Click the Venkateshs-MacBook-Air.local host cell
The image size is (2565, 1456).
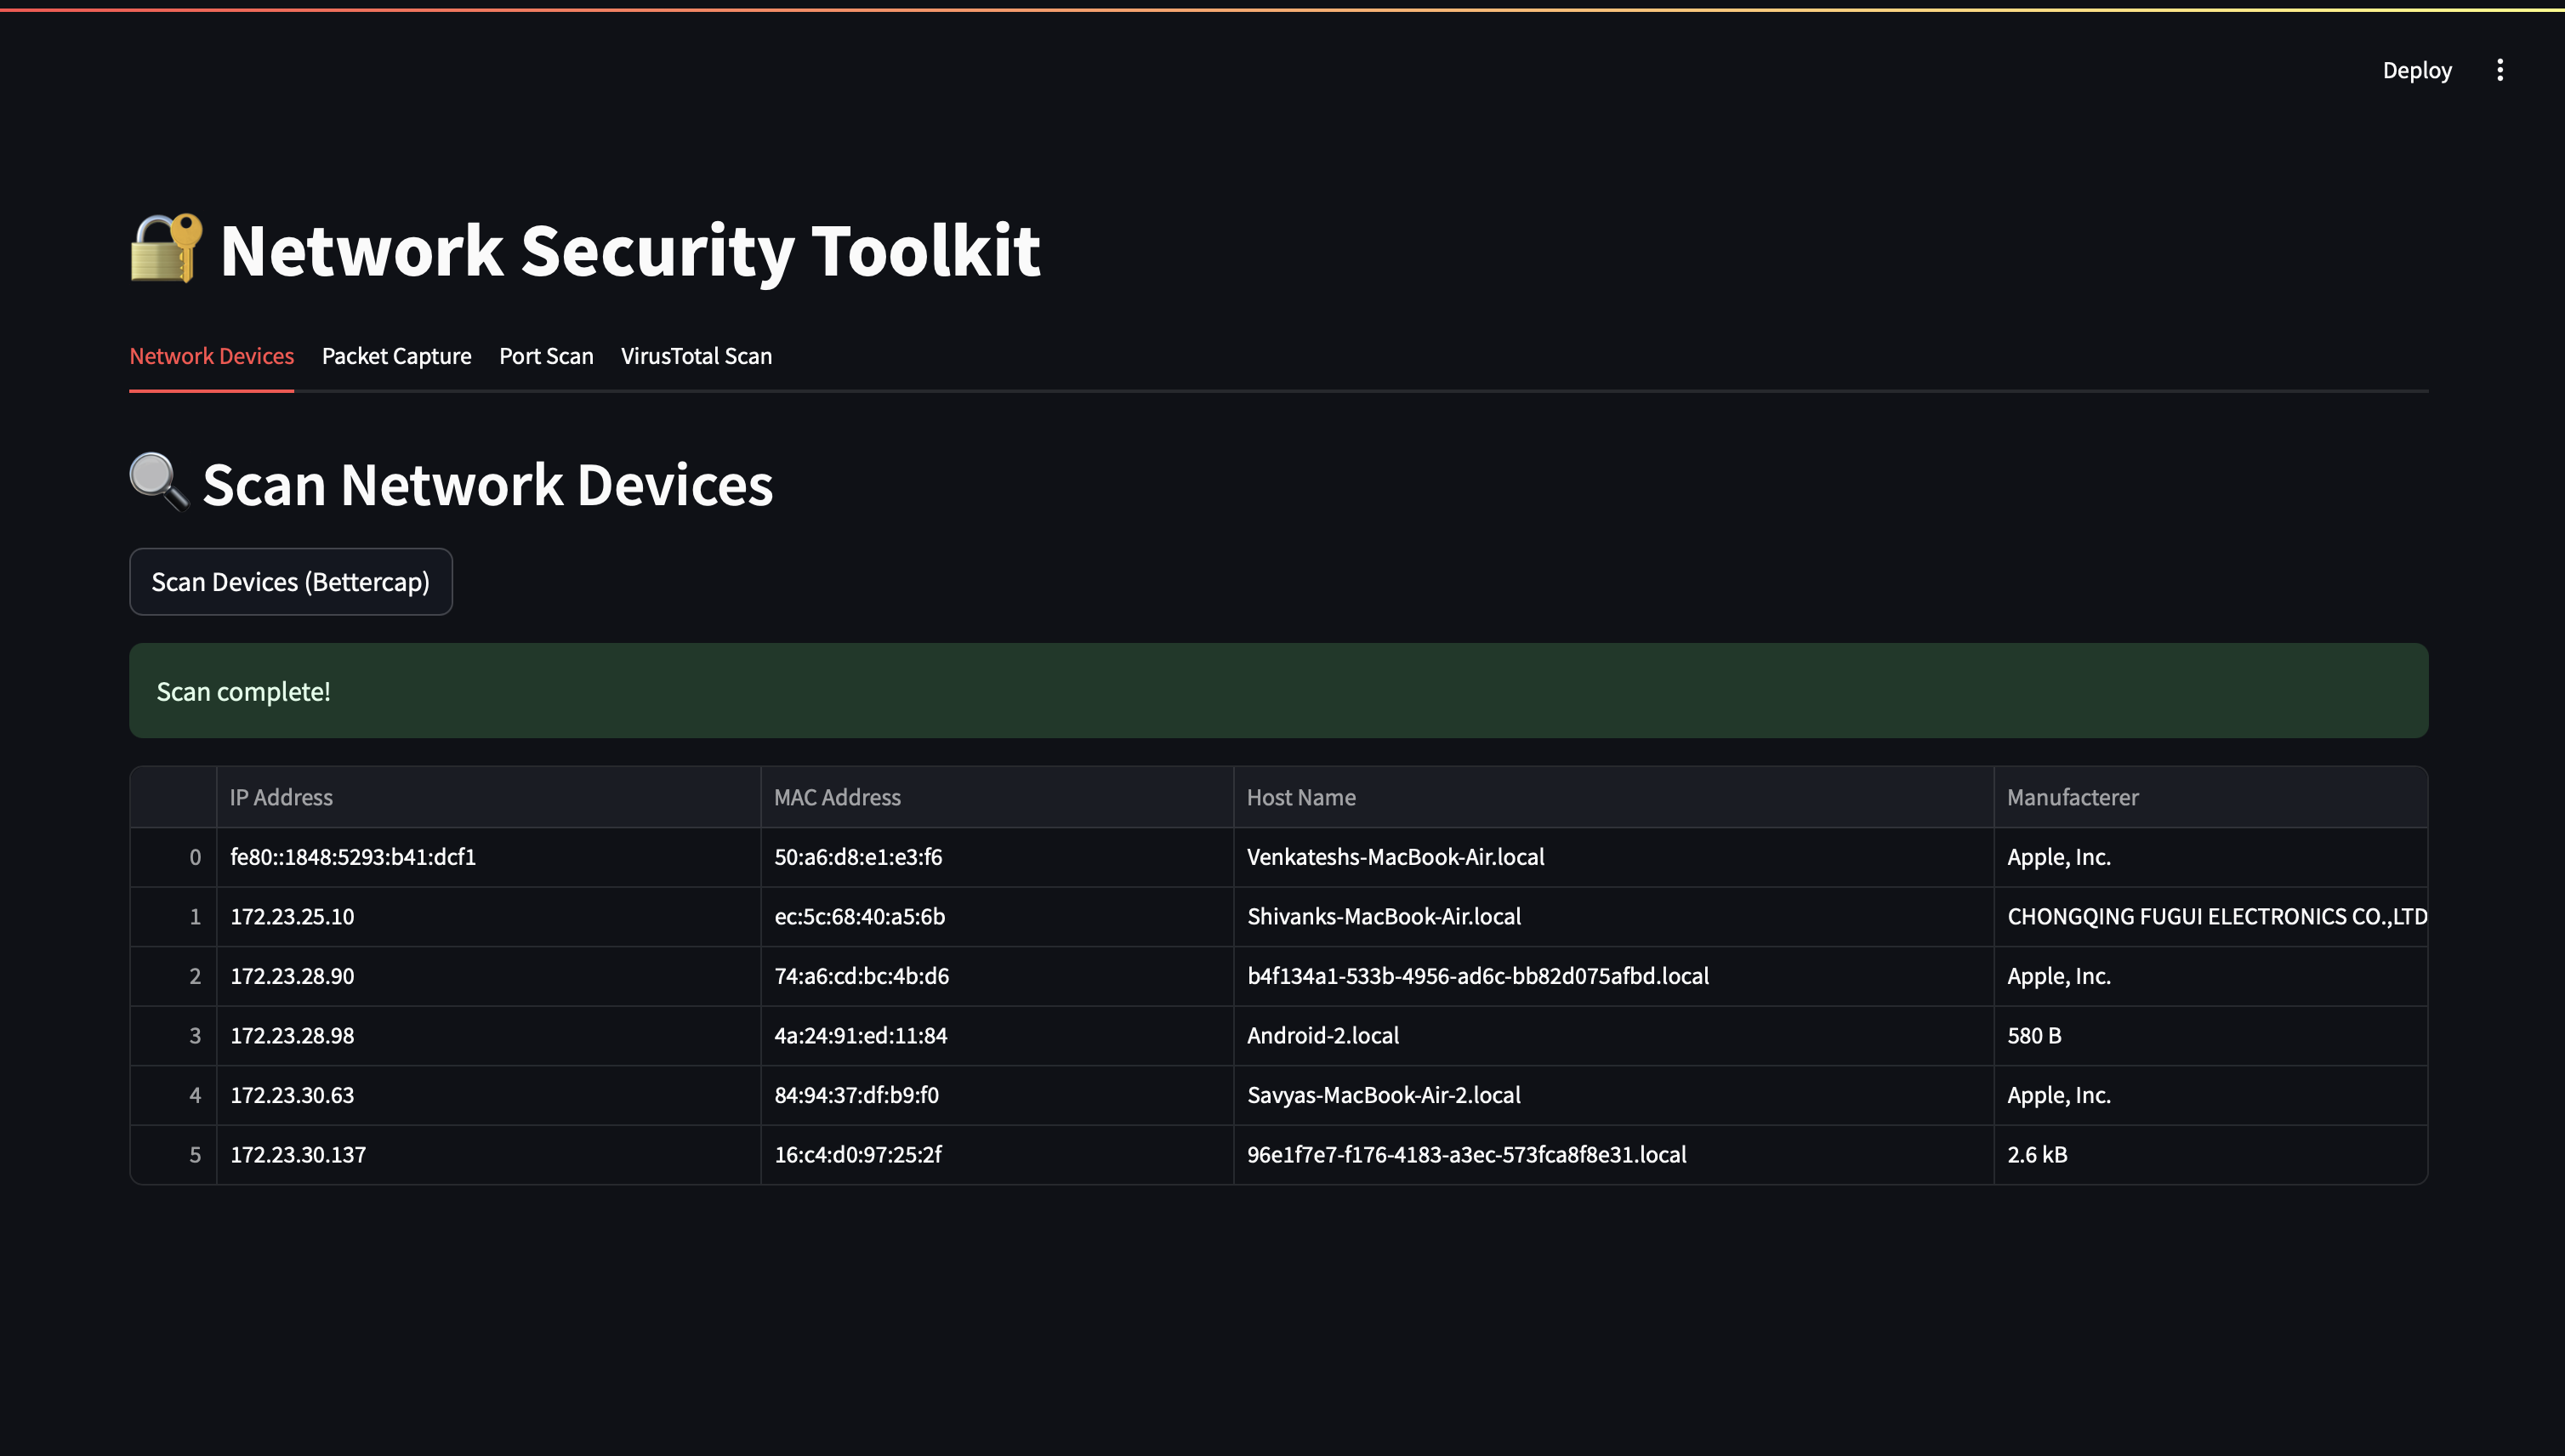(x=1395, y=857)
